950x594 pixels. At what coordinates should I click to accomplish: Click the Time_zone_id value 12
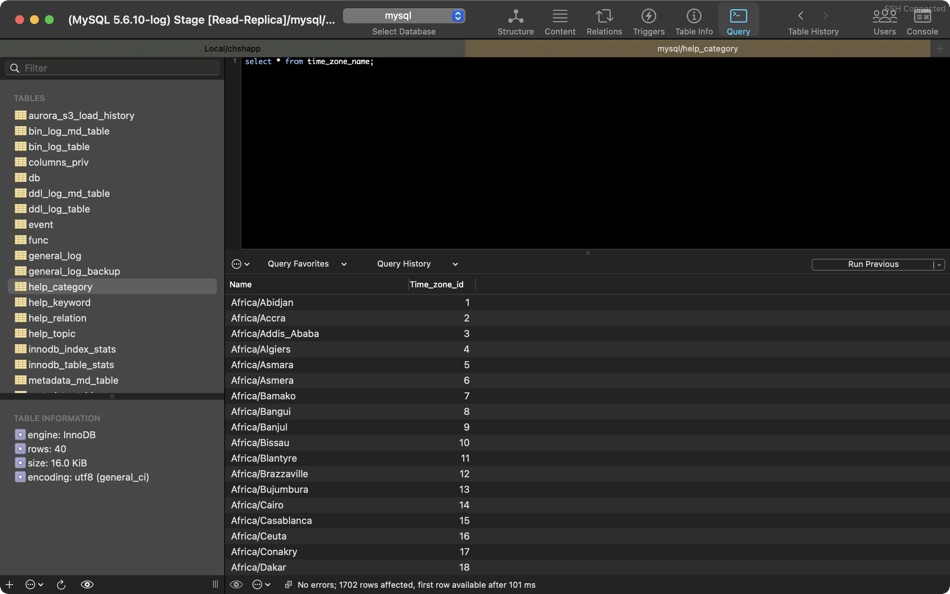click(x=464, y=474)
